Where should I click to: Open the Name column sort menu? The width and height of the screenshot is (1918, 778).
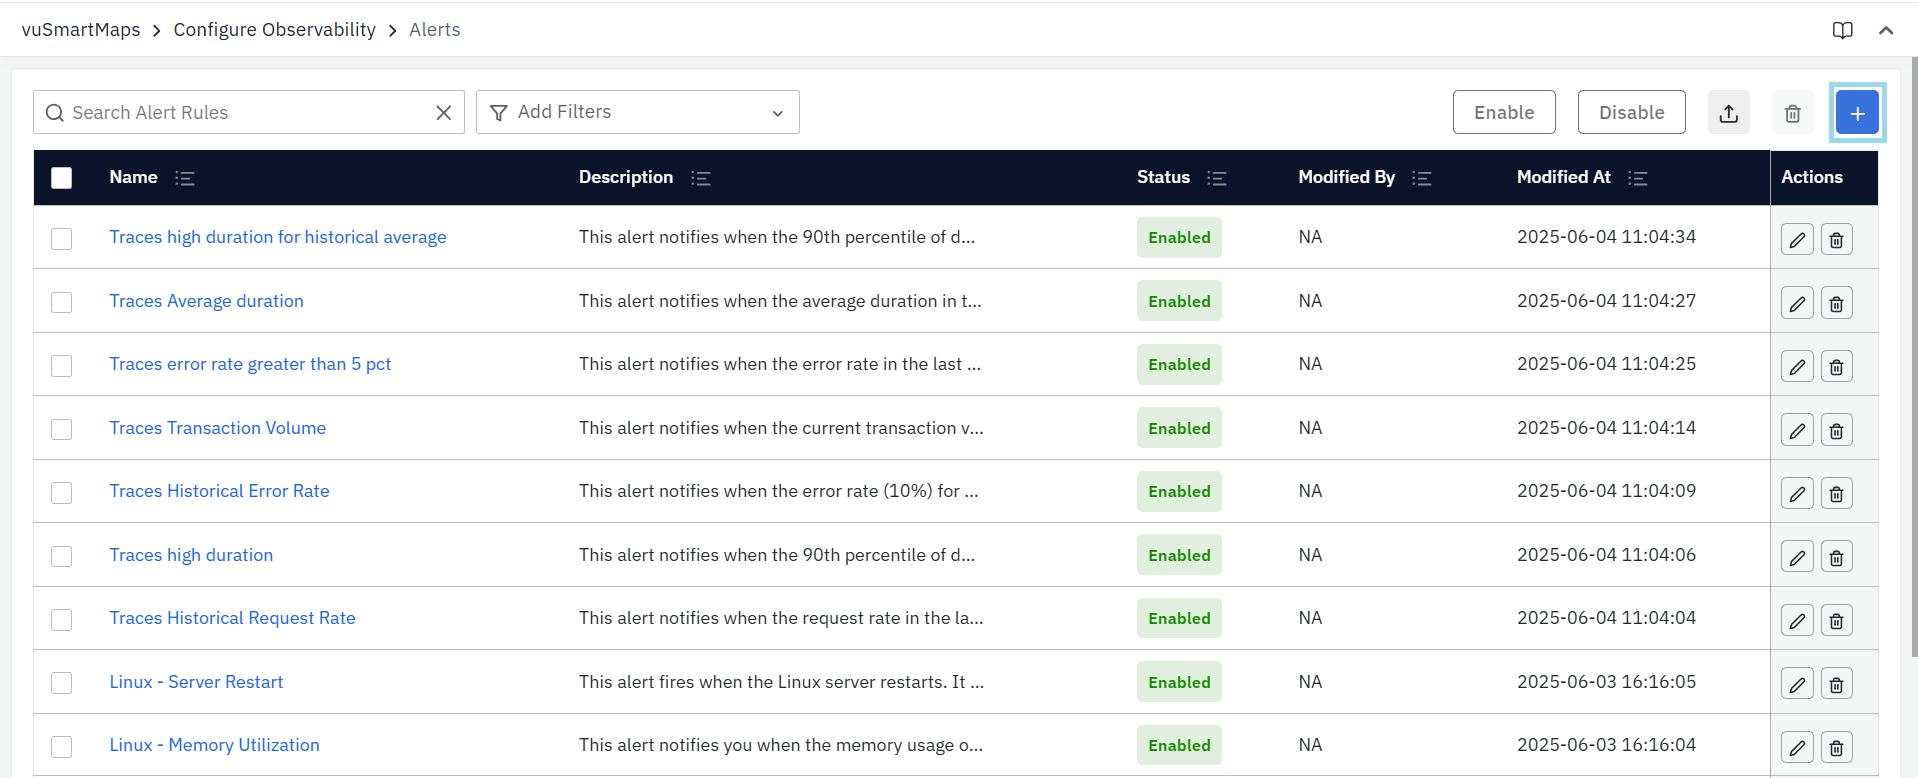185,178
